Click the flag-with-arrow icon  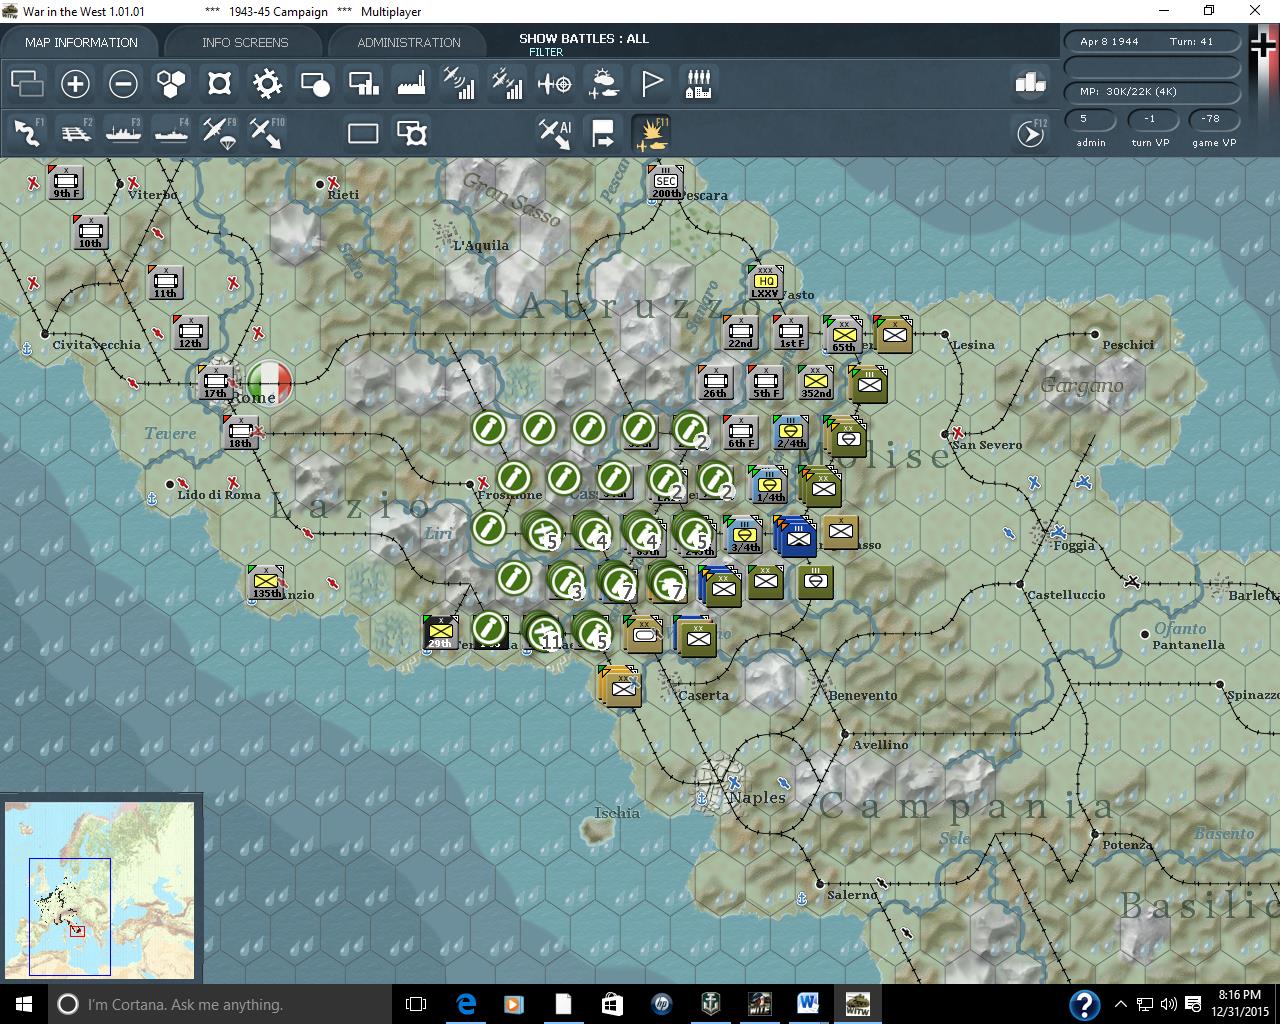pyautogui.click(x=603, y=133)
